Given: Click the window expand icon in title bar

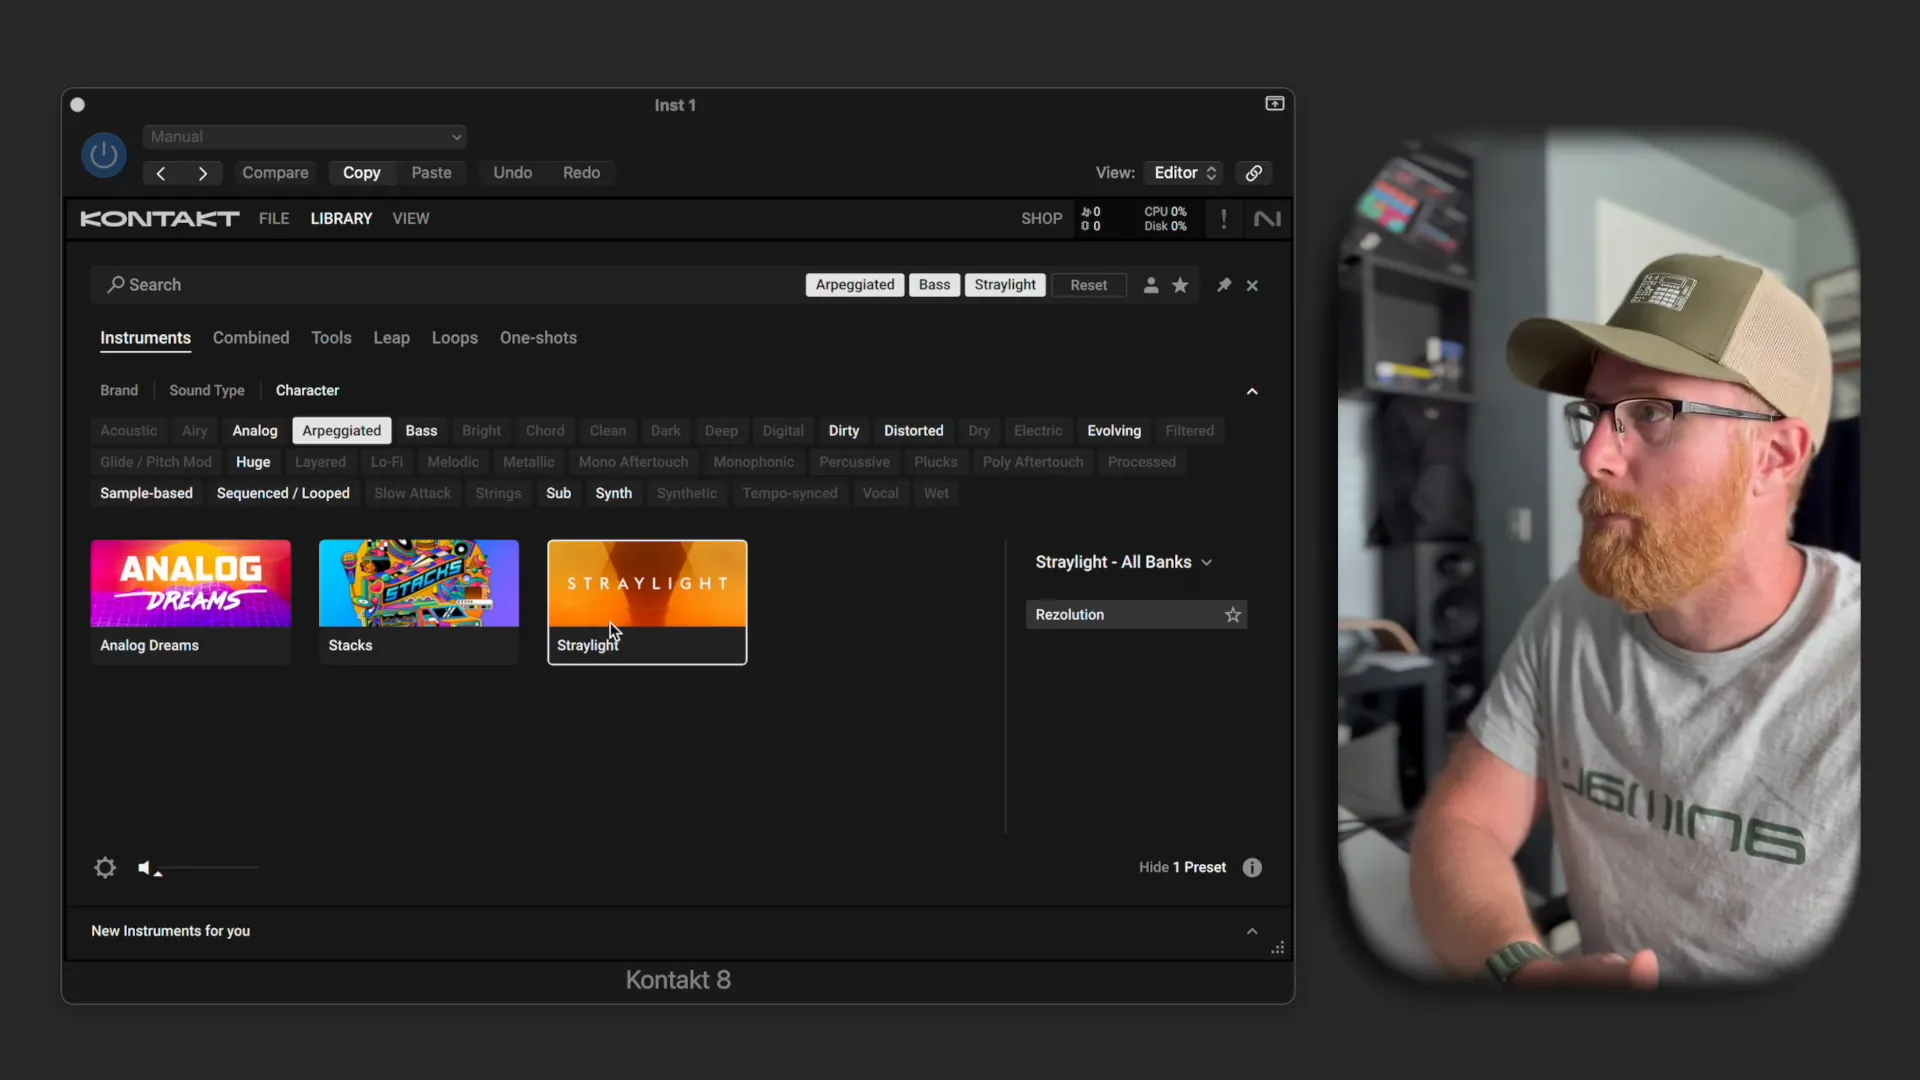Looking at the screenshot, I should click(1275, 104).
